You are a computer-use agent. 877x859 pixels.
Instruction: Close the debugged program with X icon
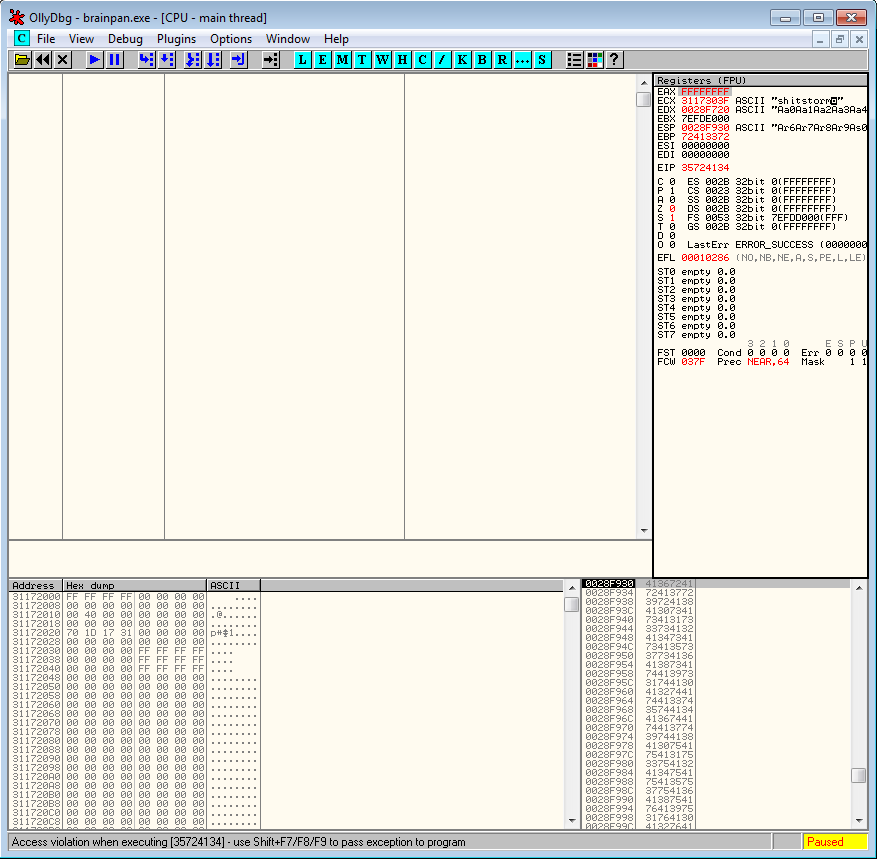[x=63, y=59]
